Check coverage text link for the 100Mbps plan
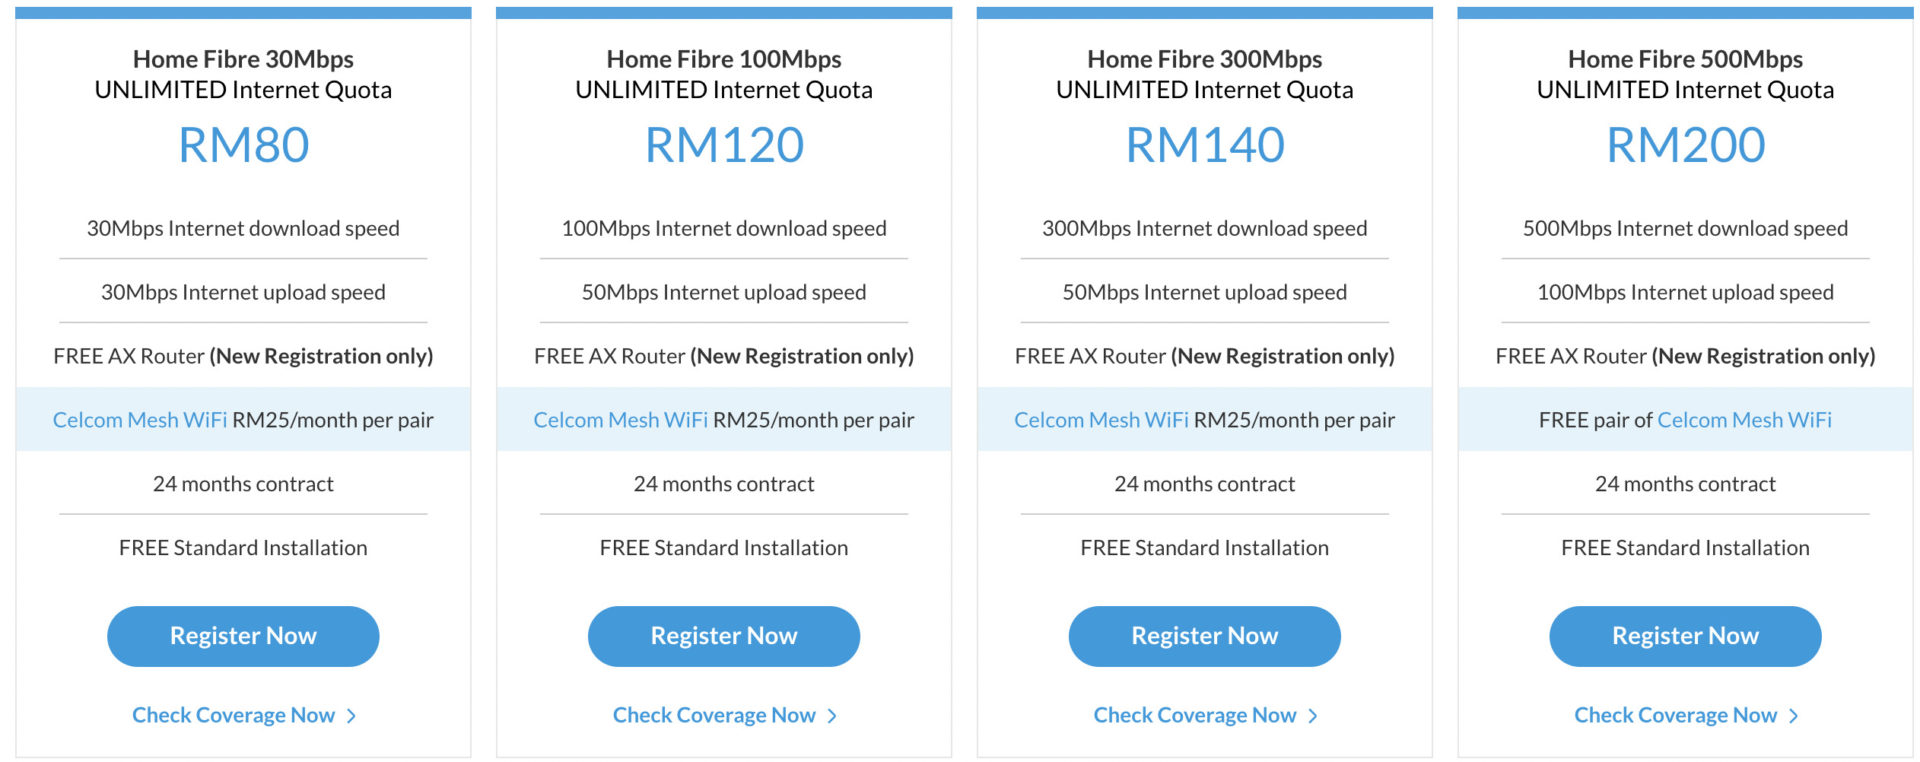Screen dimensions: 1920x762 pos(714,715)
